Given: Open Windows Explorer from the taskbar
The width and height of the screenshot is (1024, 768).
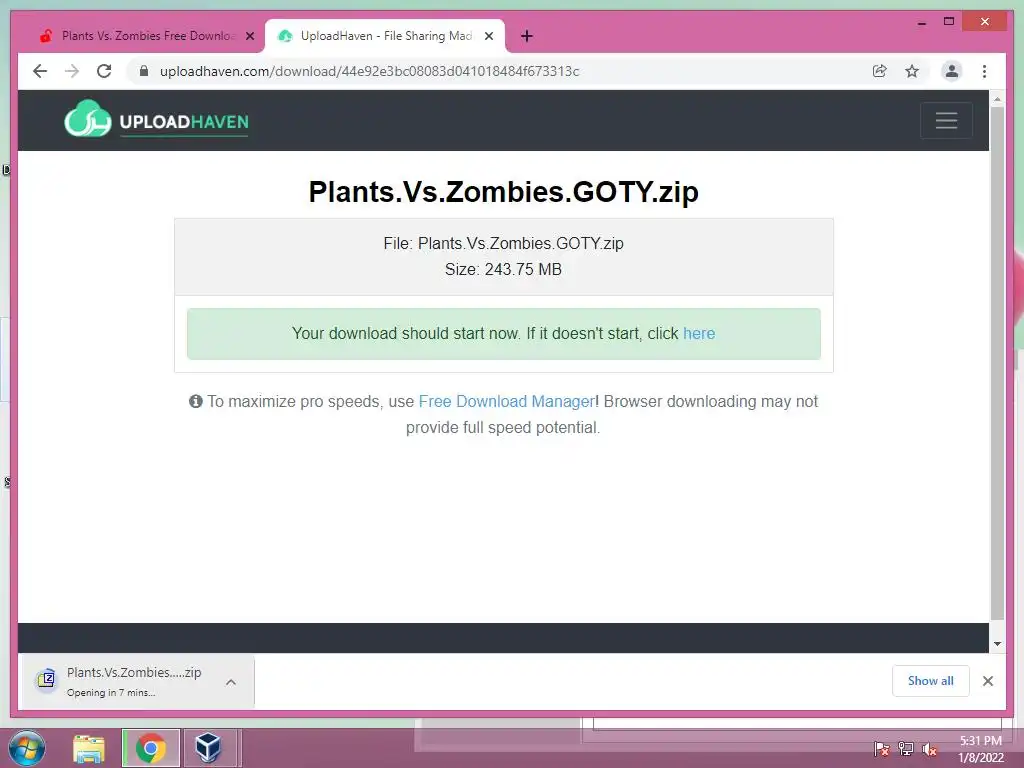Looking at the screenshot, I should (x=89, y=748).
